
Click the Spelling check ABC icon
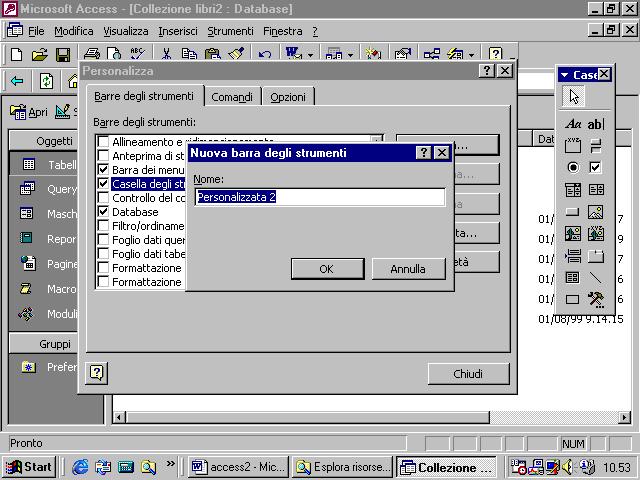point(137,54)
